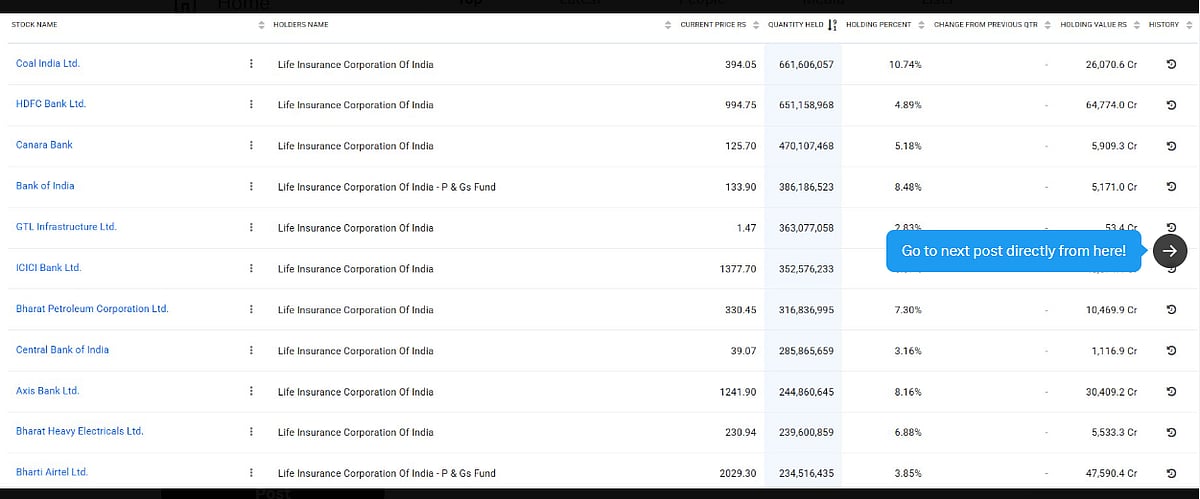Viewport: 1200px width, 499px height.
Task: Open three-dot menu for ICICI Bank Ltd.
Action: point(251,269)
